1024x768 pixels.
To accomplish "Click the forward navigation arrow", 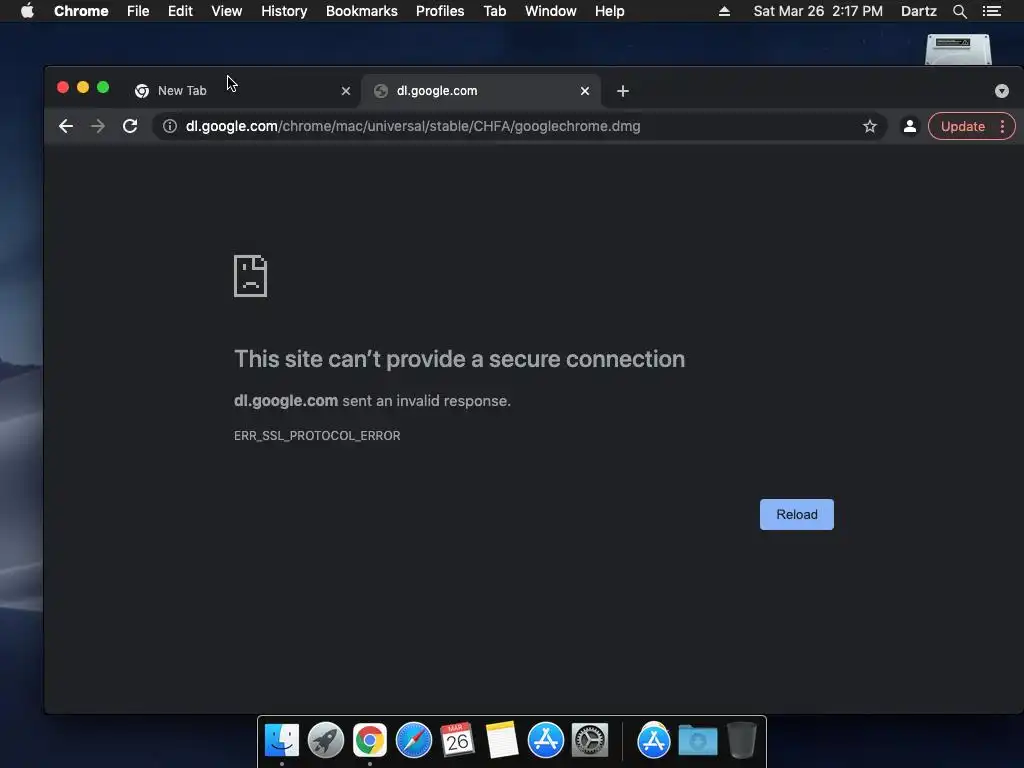I will point(97,126).
